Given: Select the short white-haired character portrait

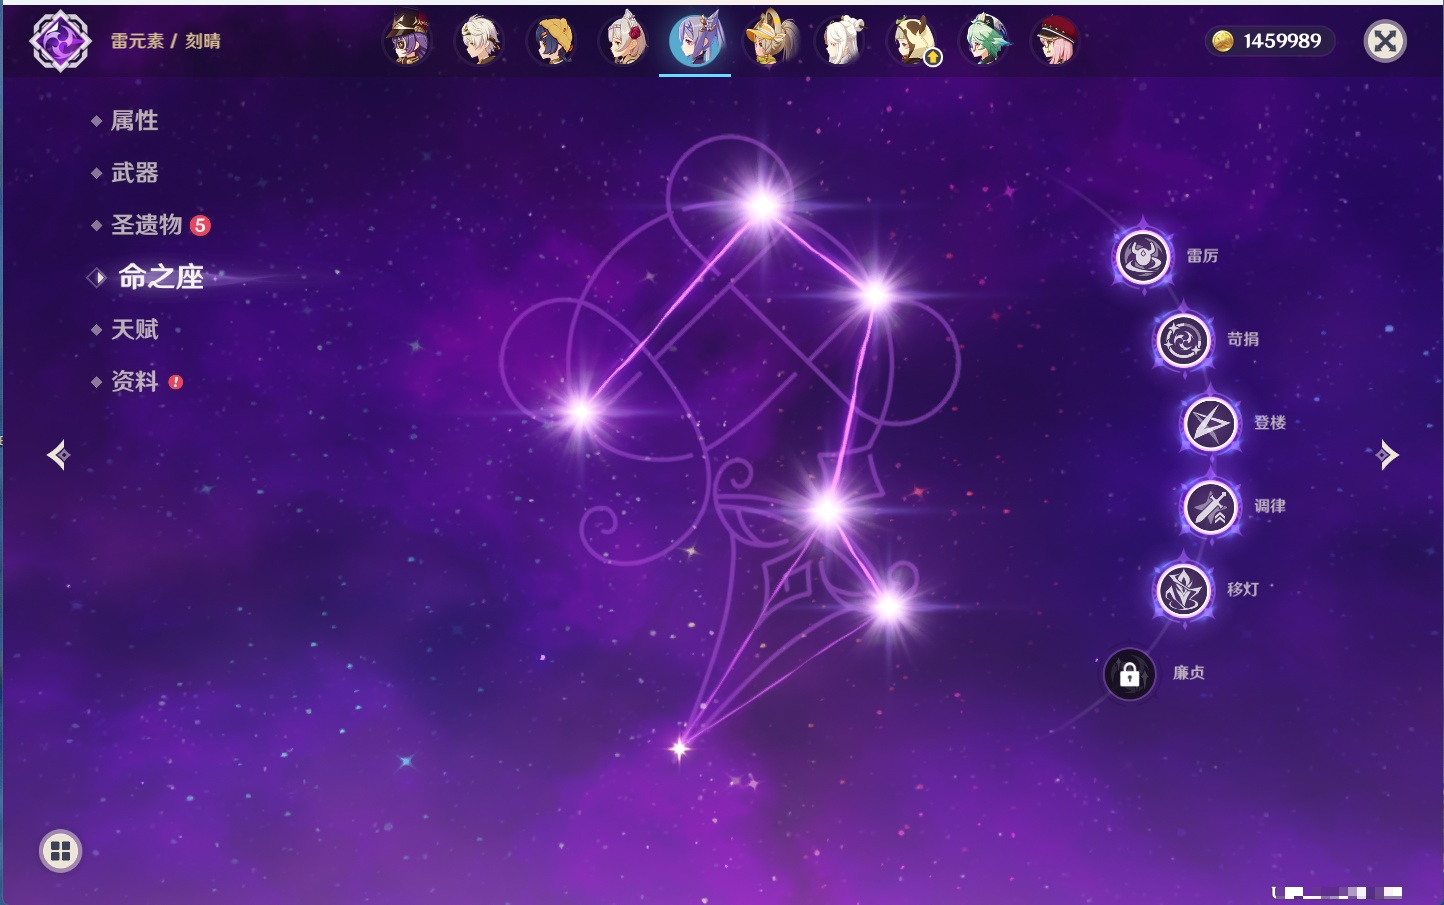Looking at the screenshot, I should tap(480, 41).
